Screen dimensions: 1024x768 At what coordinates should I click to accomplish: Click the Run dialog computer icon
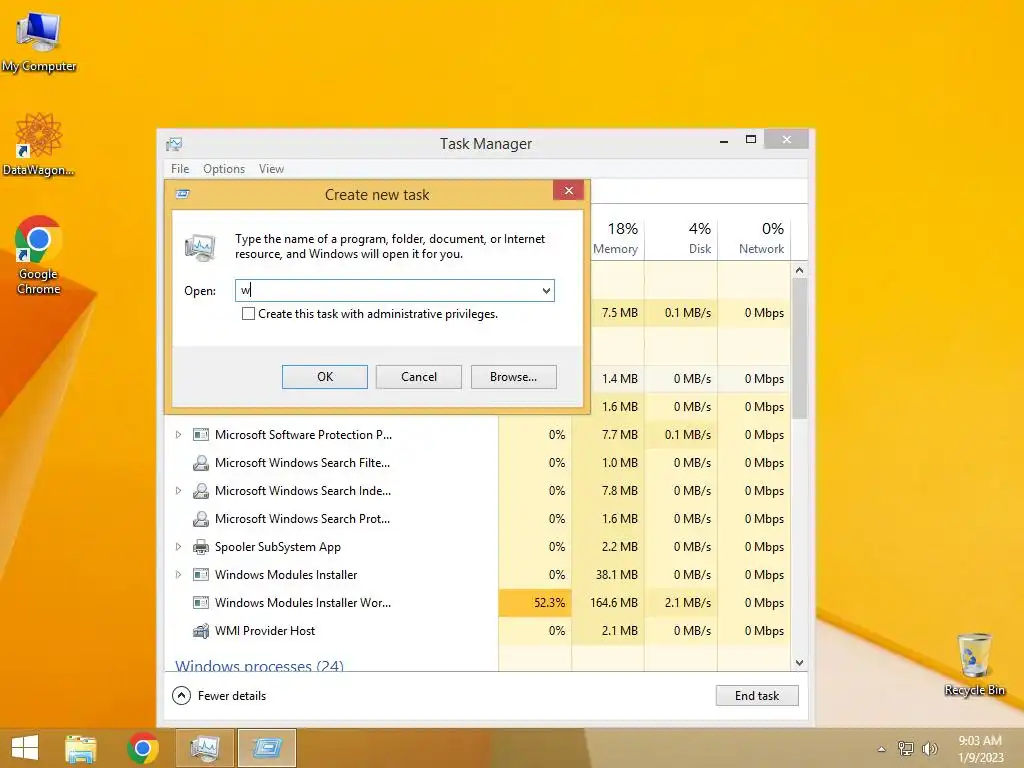pos(201,248)
